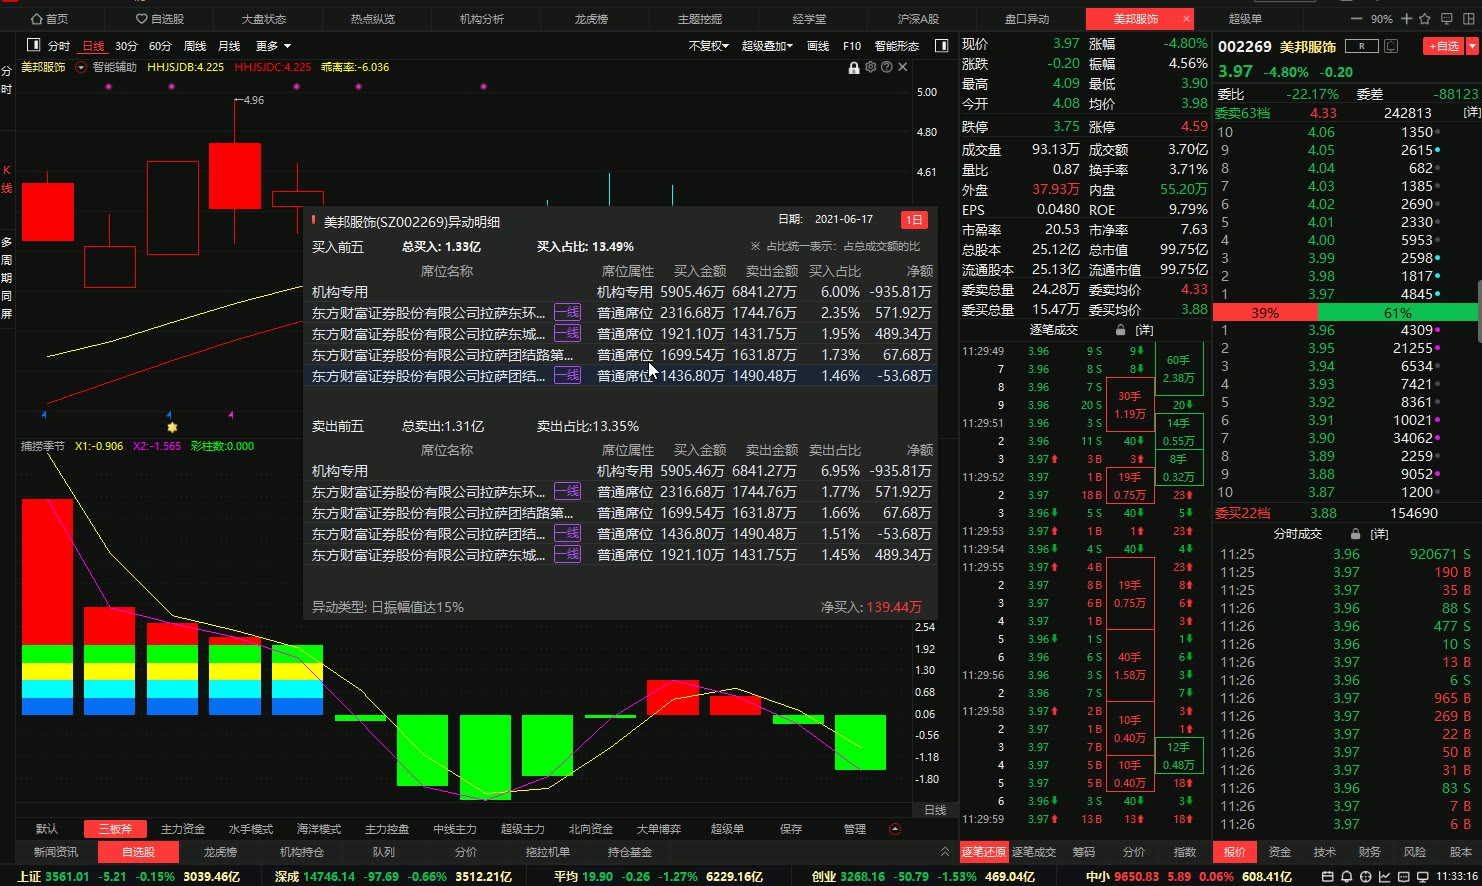Click the monitor icon in the status bar
Image resolution: width=1482 pixels, height=886 pixels.
click(x=1423, y=876)
